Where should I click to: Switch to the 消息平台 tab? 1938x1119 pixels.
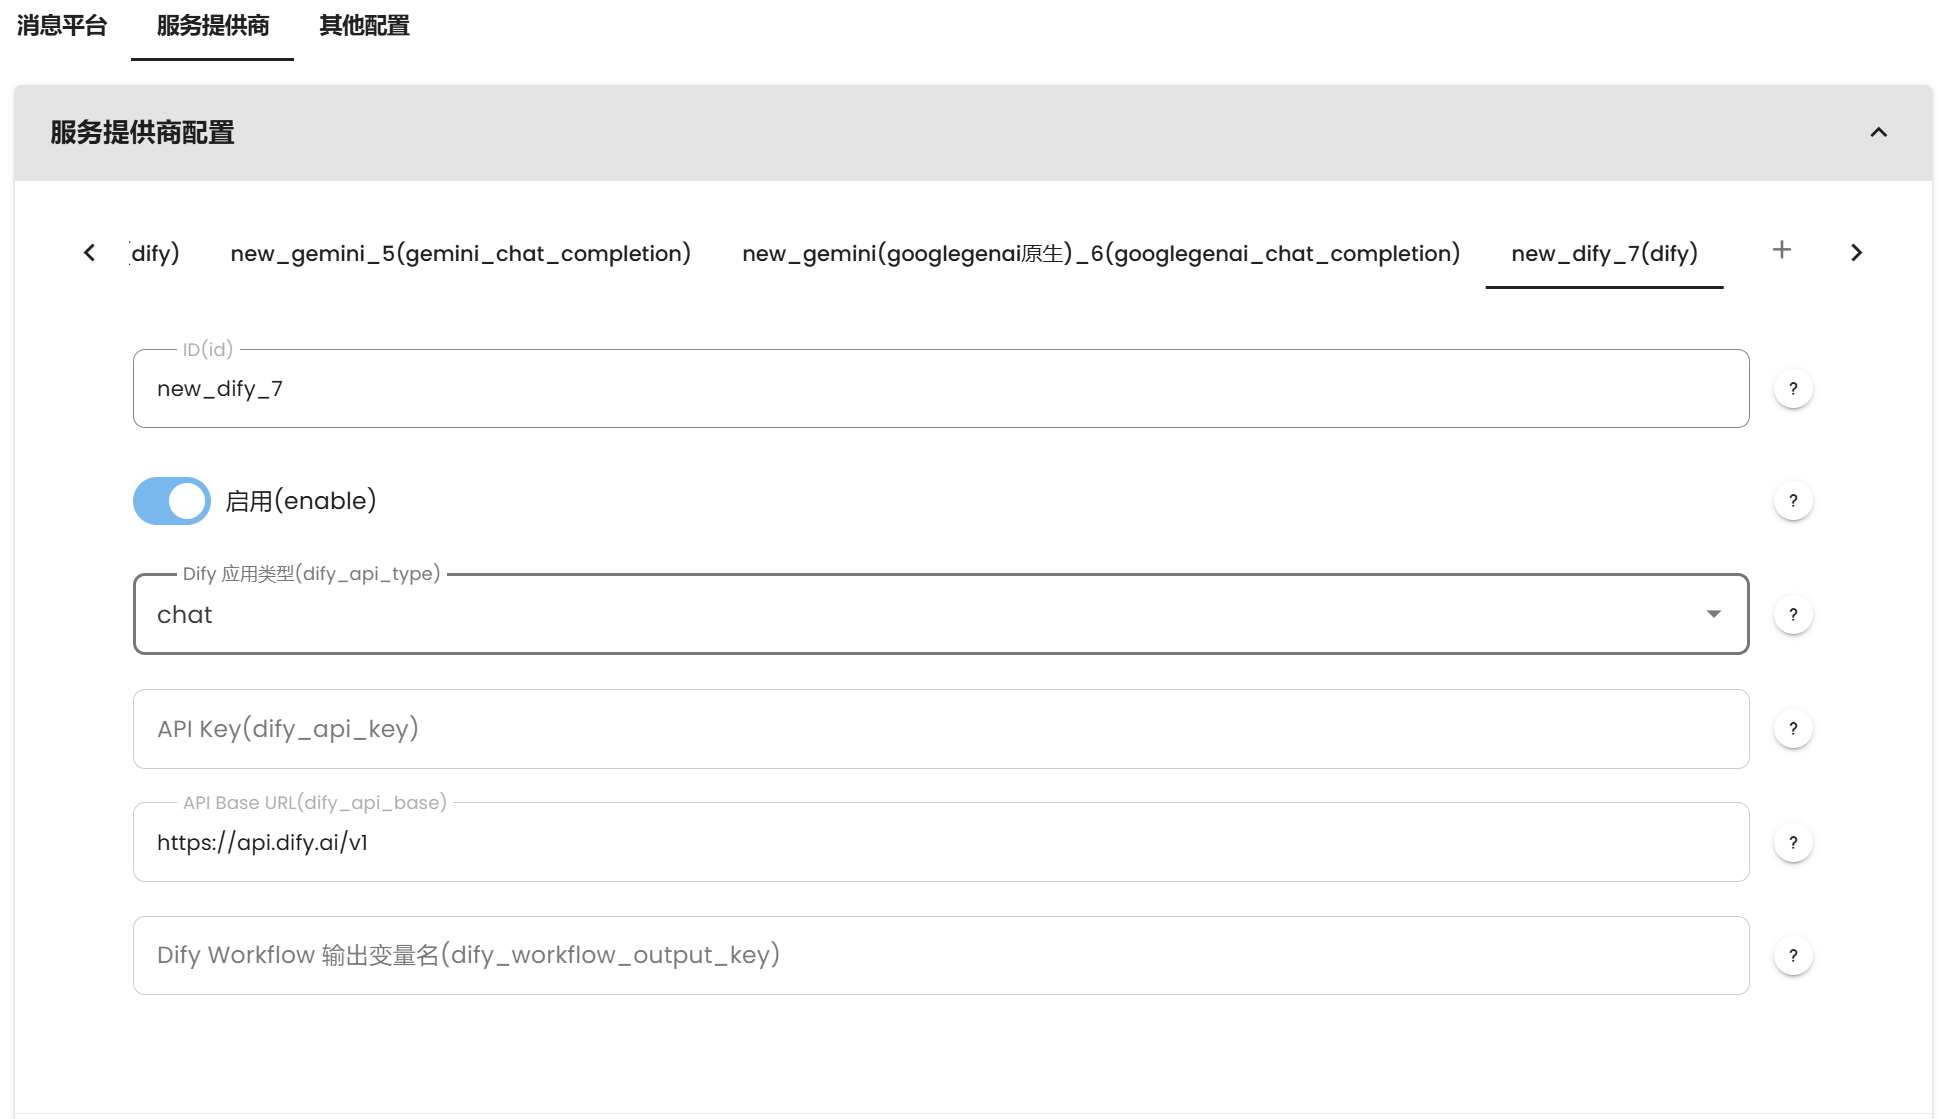(62, 26)
